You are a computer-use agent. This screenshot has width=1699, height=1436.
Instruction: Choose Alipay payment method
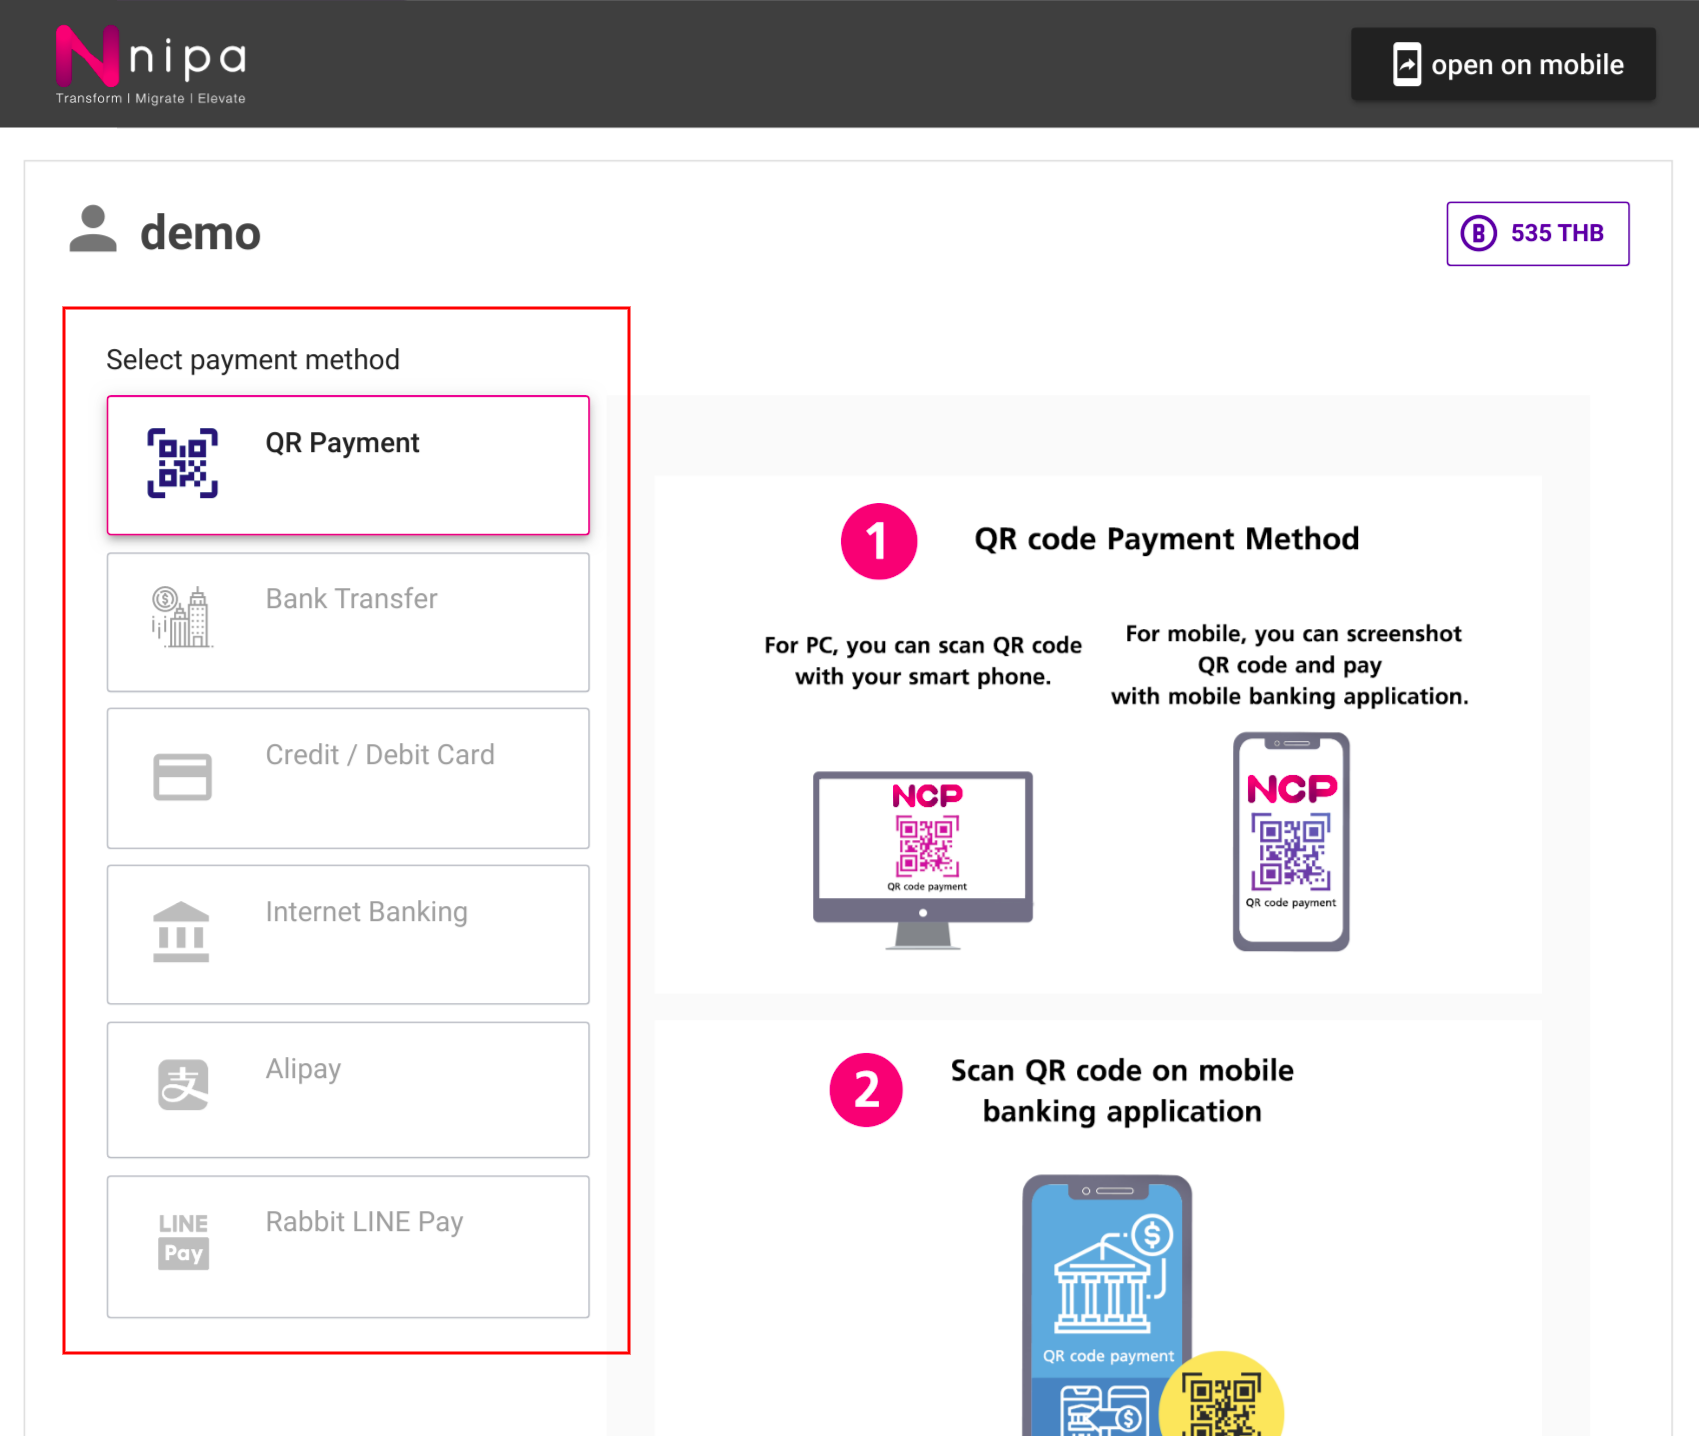(348, 1089)
